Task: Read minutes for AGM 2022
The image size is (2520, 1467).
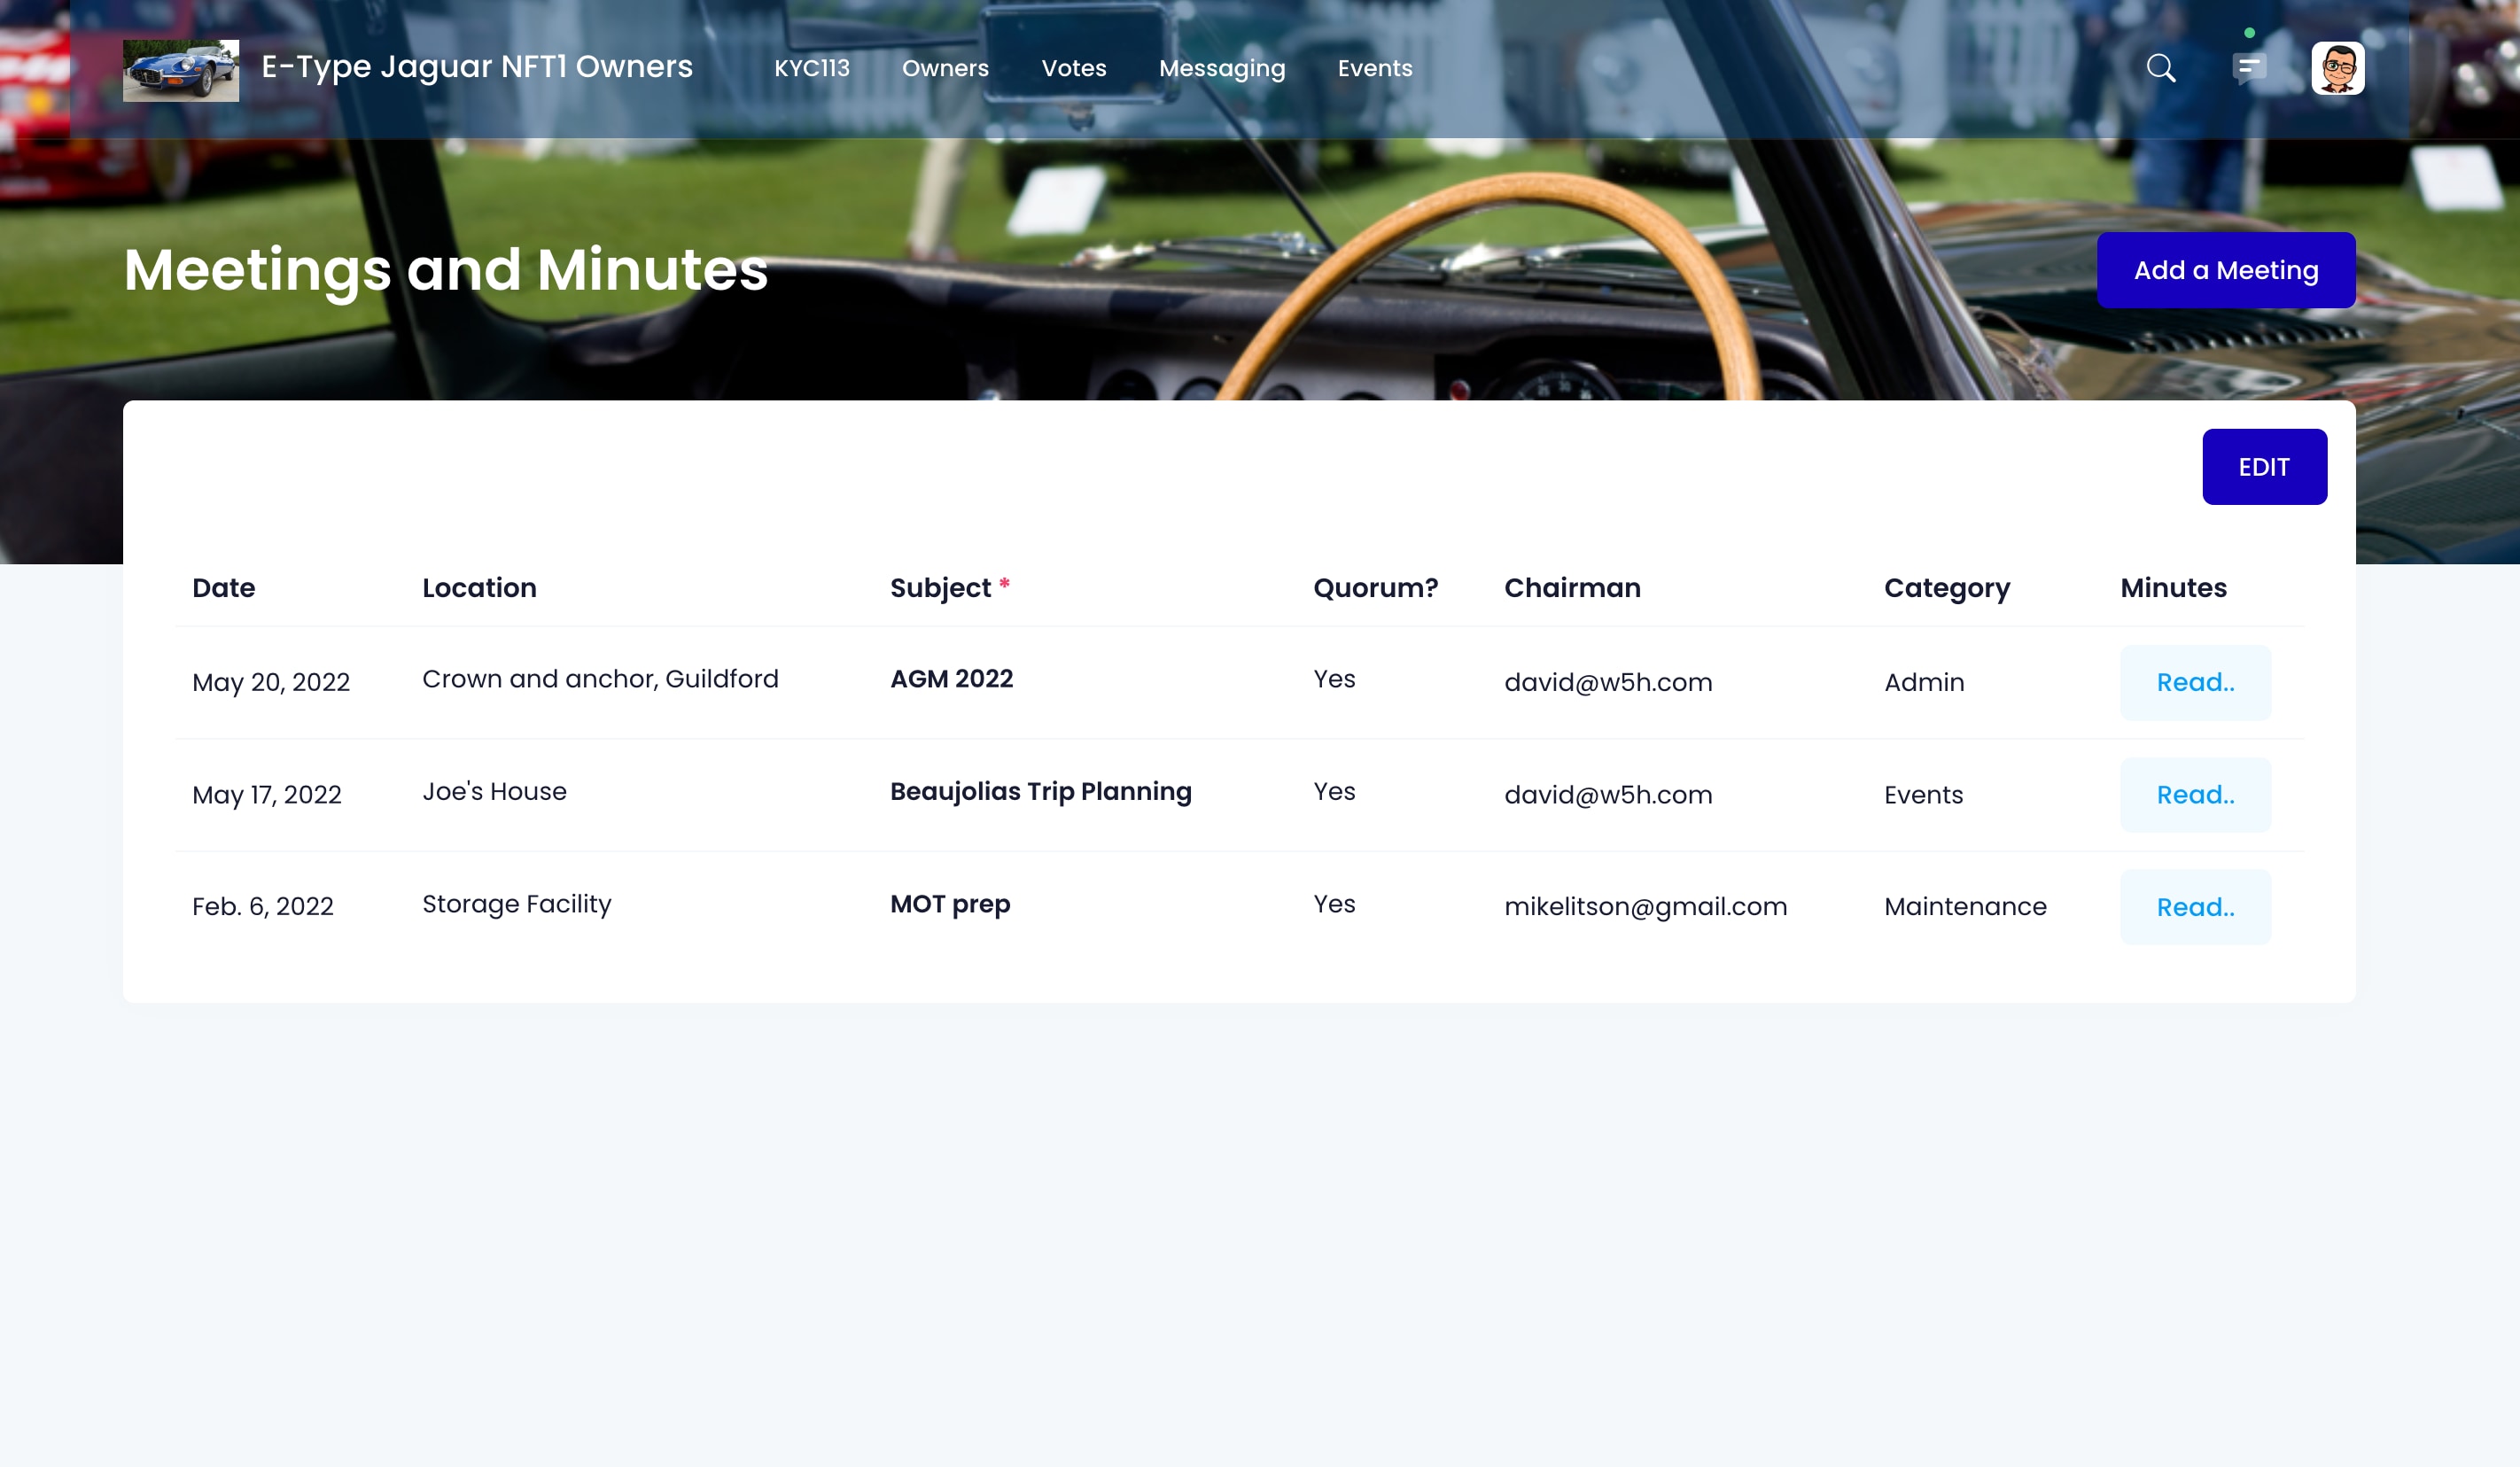Action: pos(2194,682)
